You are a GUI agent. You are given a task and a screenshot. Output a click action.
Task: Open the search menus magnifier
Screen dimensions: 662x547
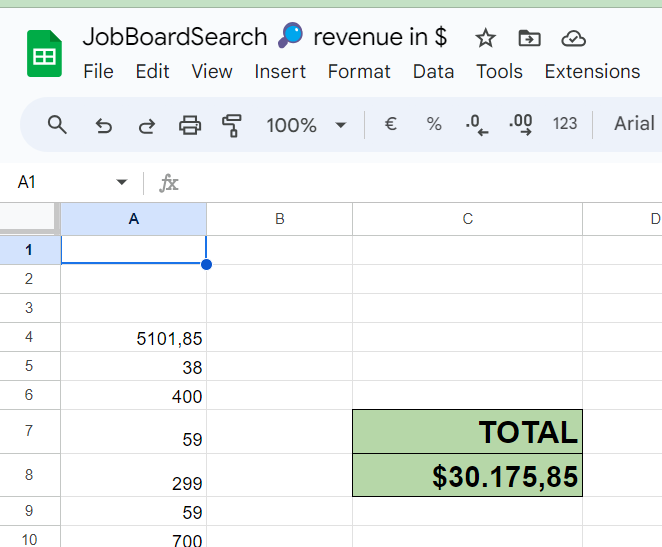tap(57, 125)
